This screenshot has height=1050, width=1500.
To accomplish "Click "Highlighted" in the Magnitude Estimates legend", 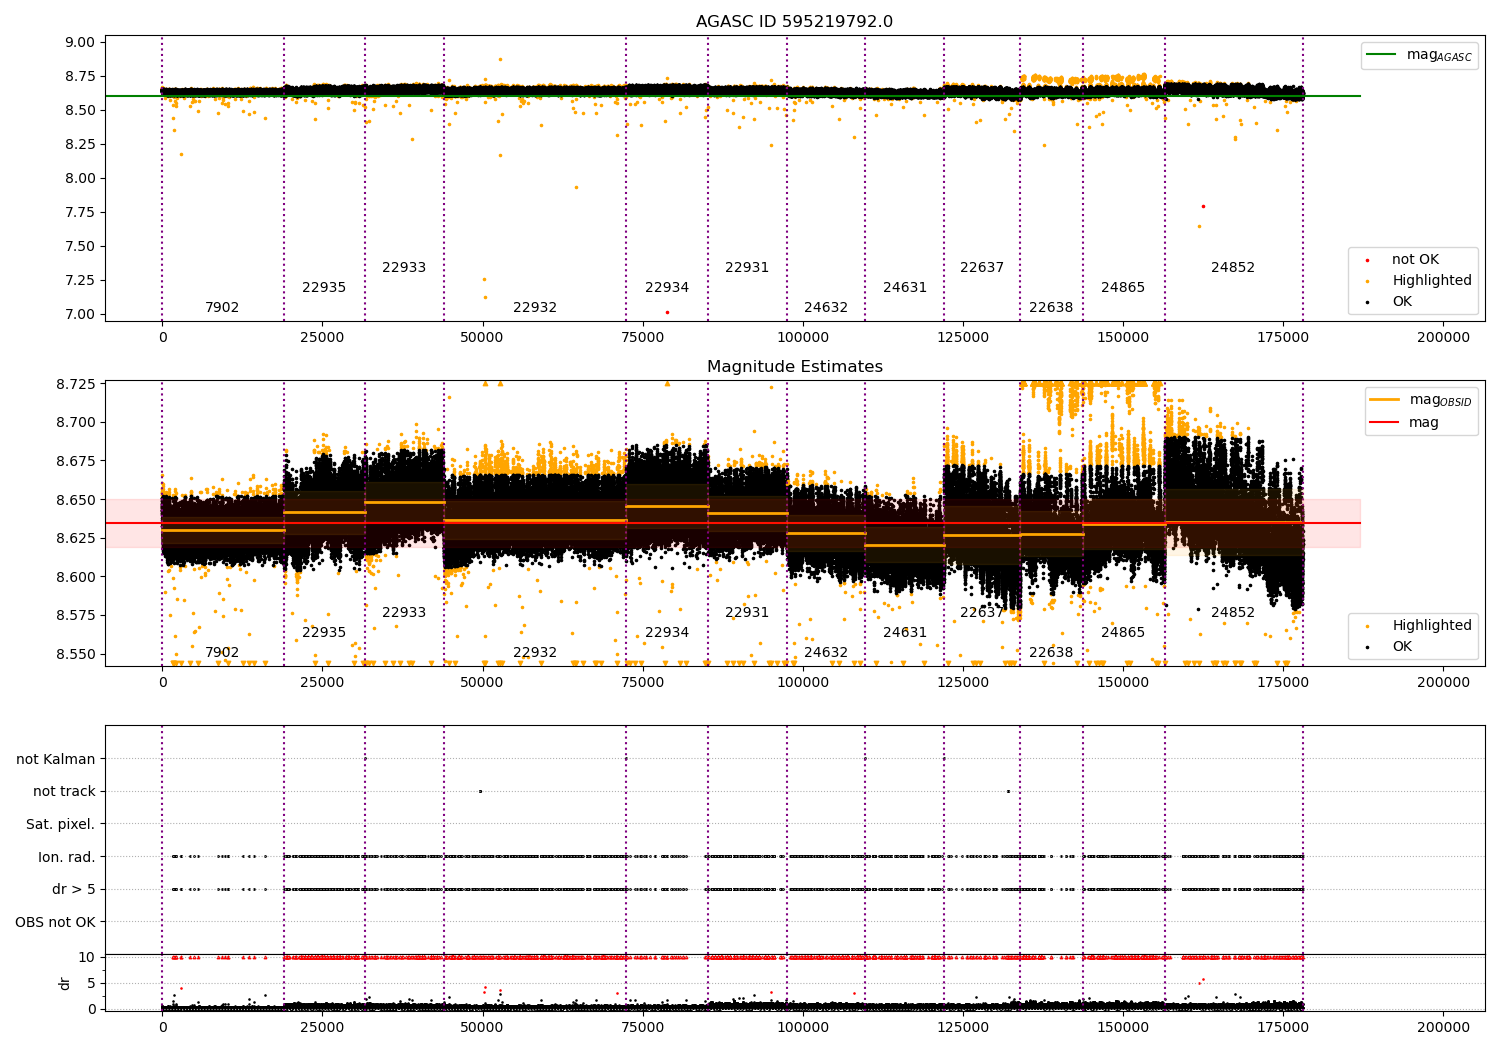I will click(x=1432, y=626).
